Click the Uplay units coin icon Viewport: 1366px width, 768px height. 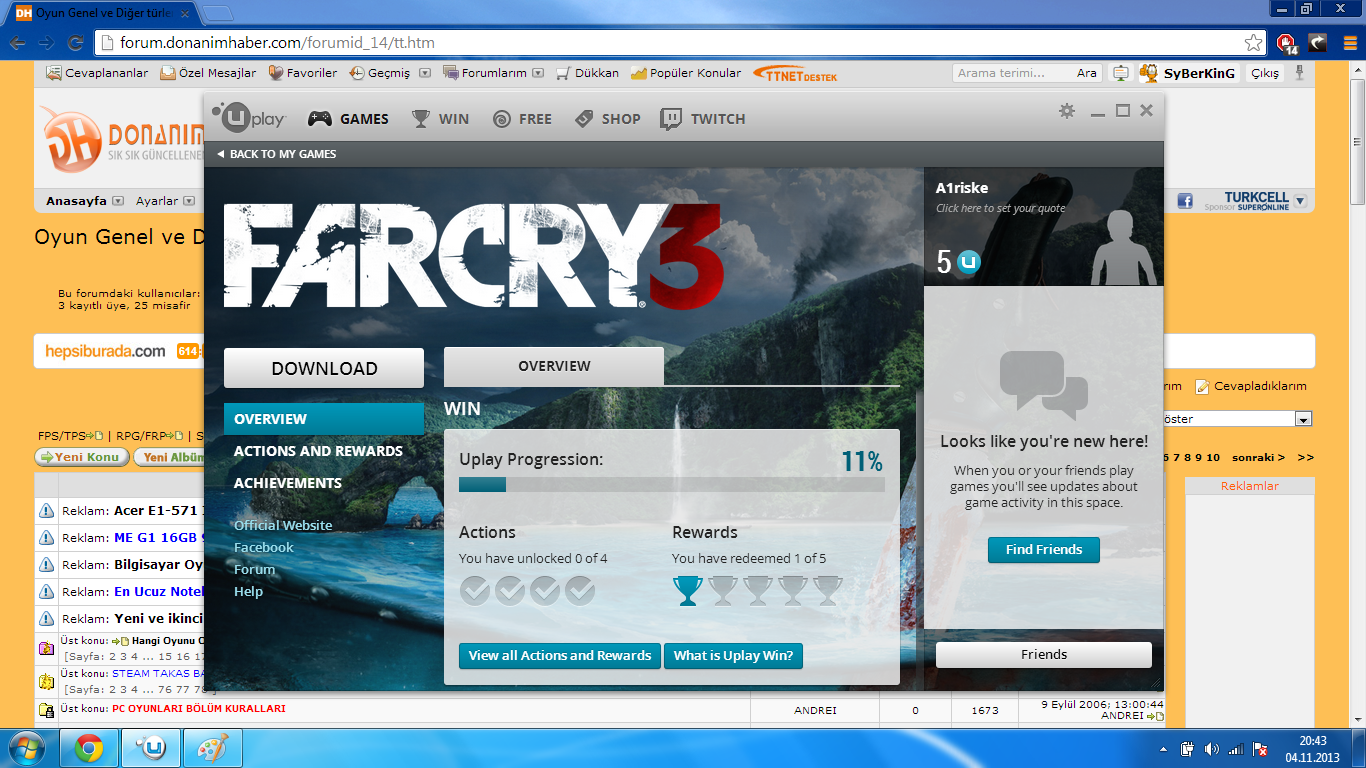click(x=968, y=262)
